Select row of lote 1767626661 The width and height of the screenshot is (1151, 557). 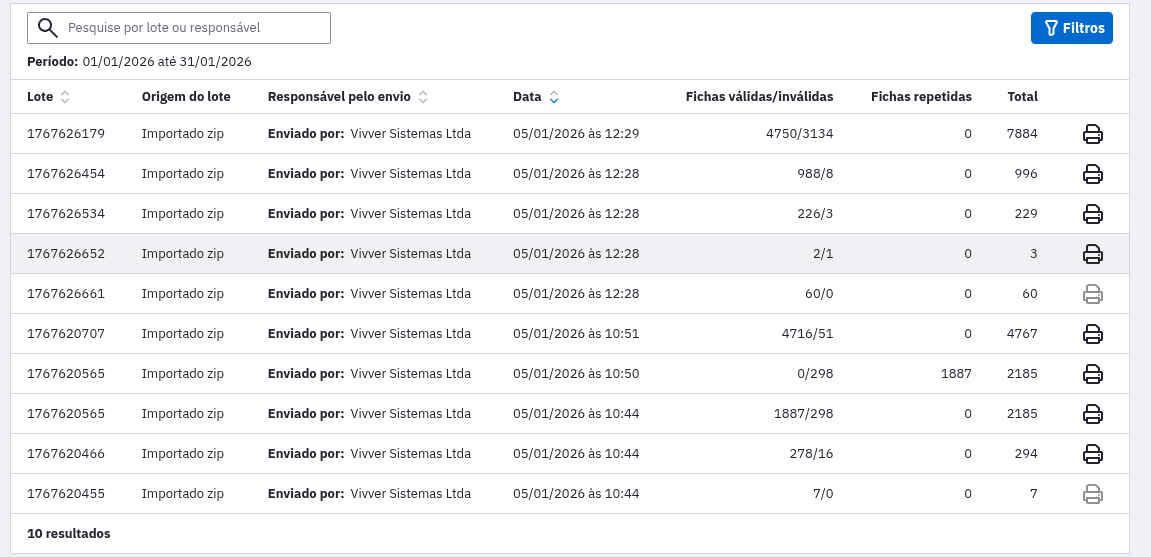400,294
